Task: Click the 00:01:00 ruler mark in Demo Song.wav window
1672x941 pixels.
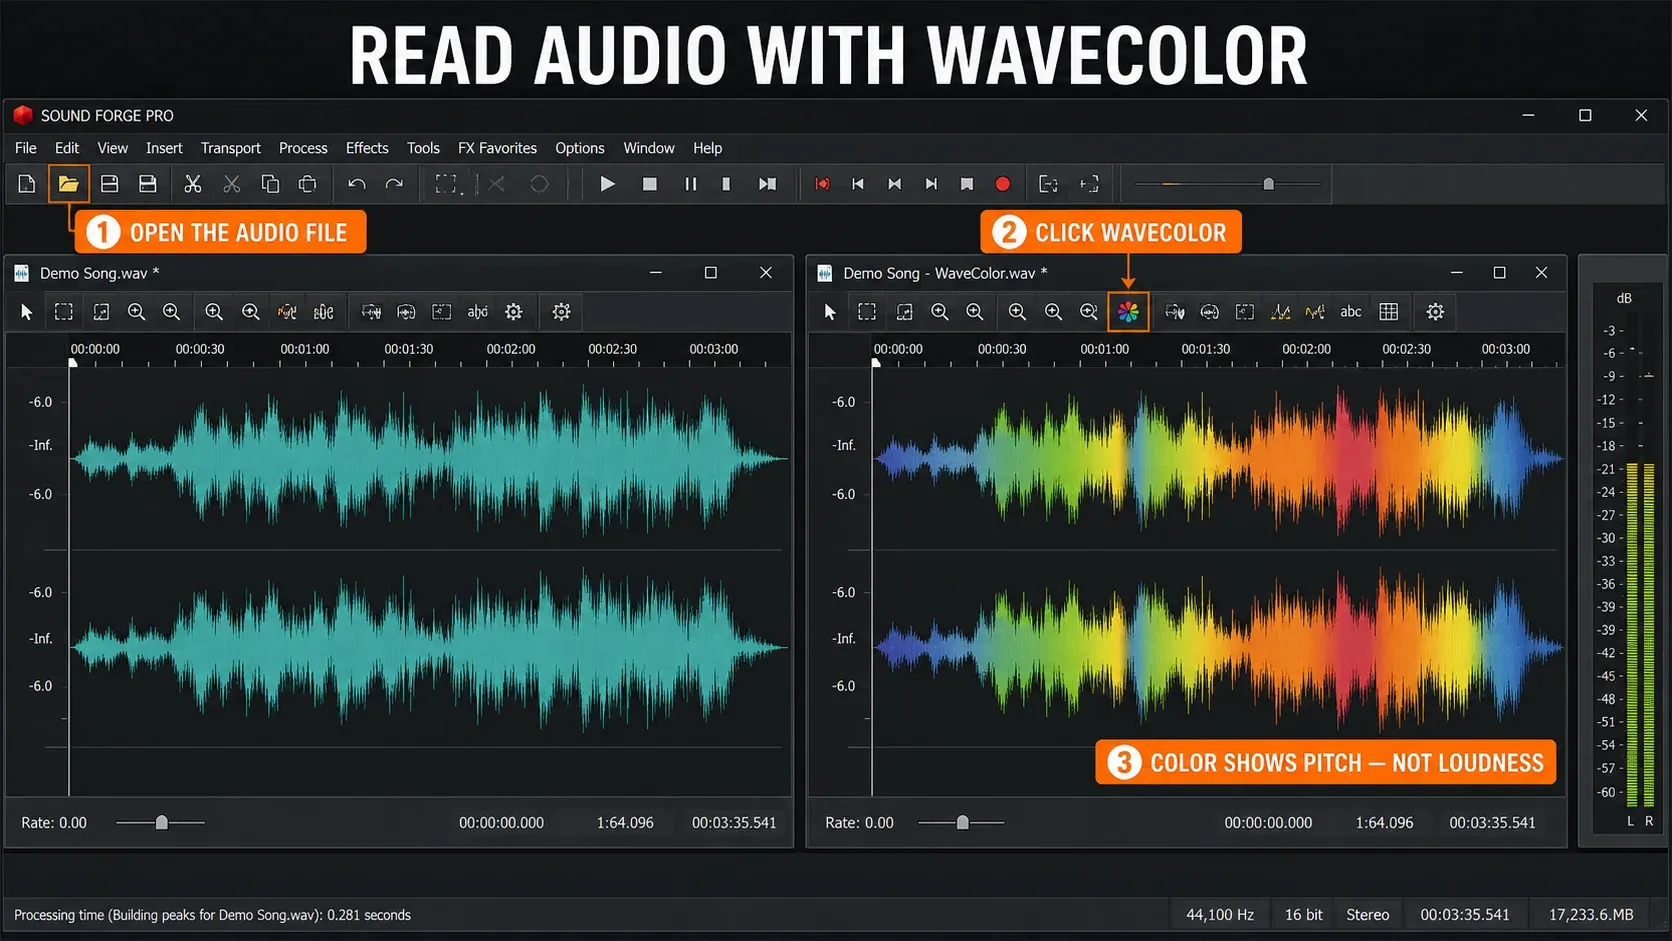Action: pyautogui.click(x=304, y=349)
